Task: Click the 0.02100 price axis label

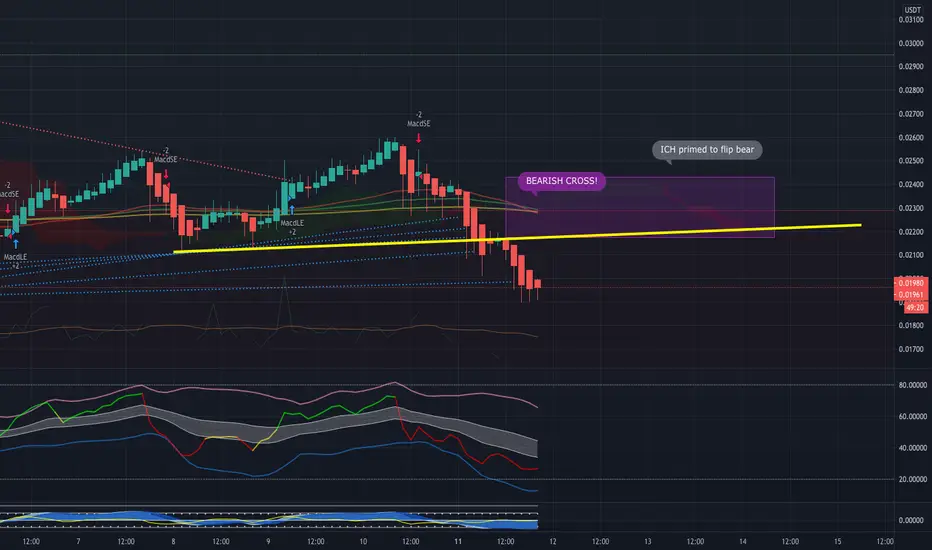Action: pyautogui.click(x=911, y=255)
